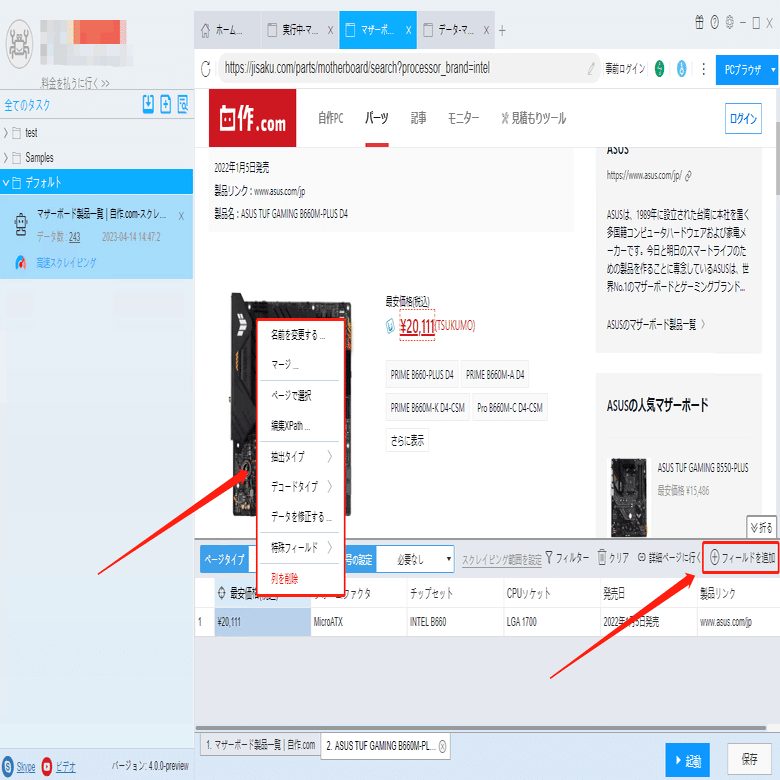Select 名前を変更する in context menu

pos(300,335)
